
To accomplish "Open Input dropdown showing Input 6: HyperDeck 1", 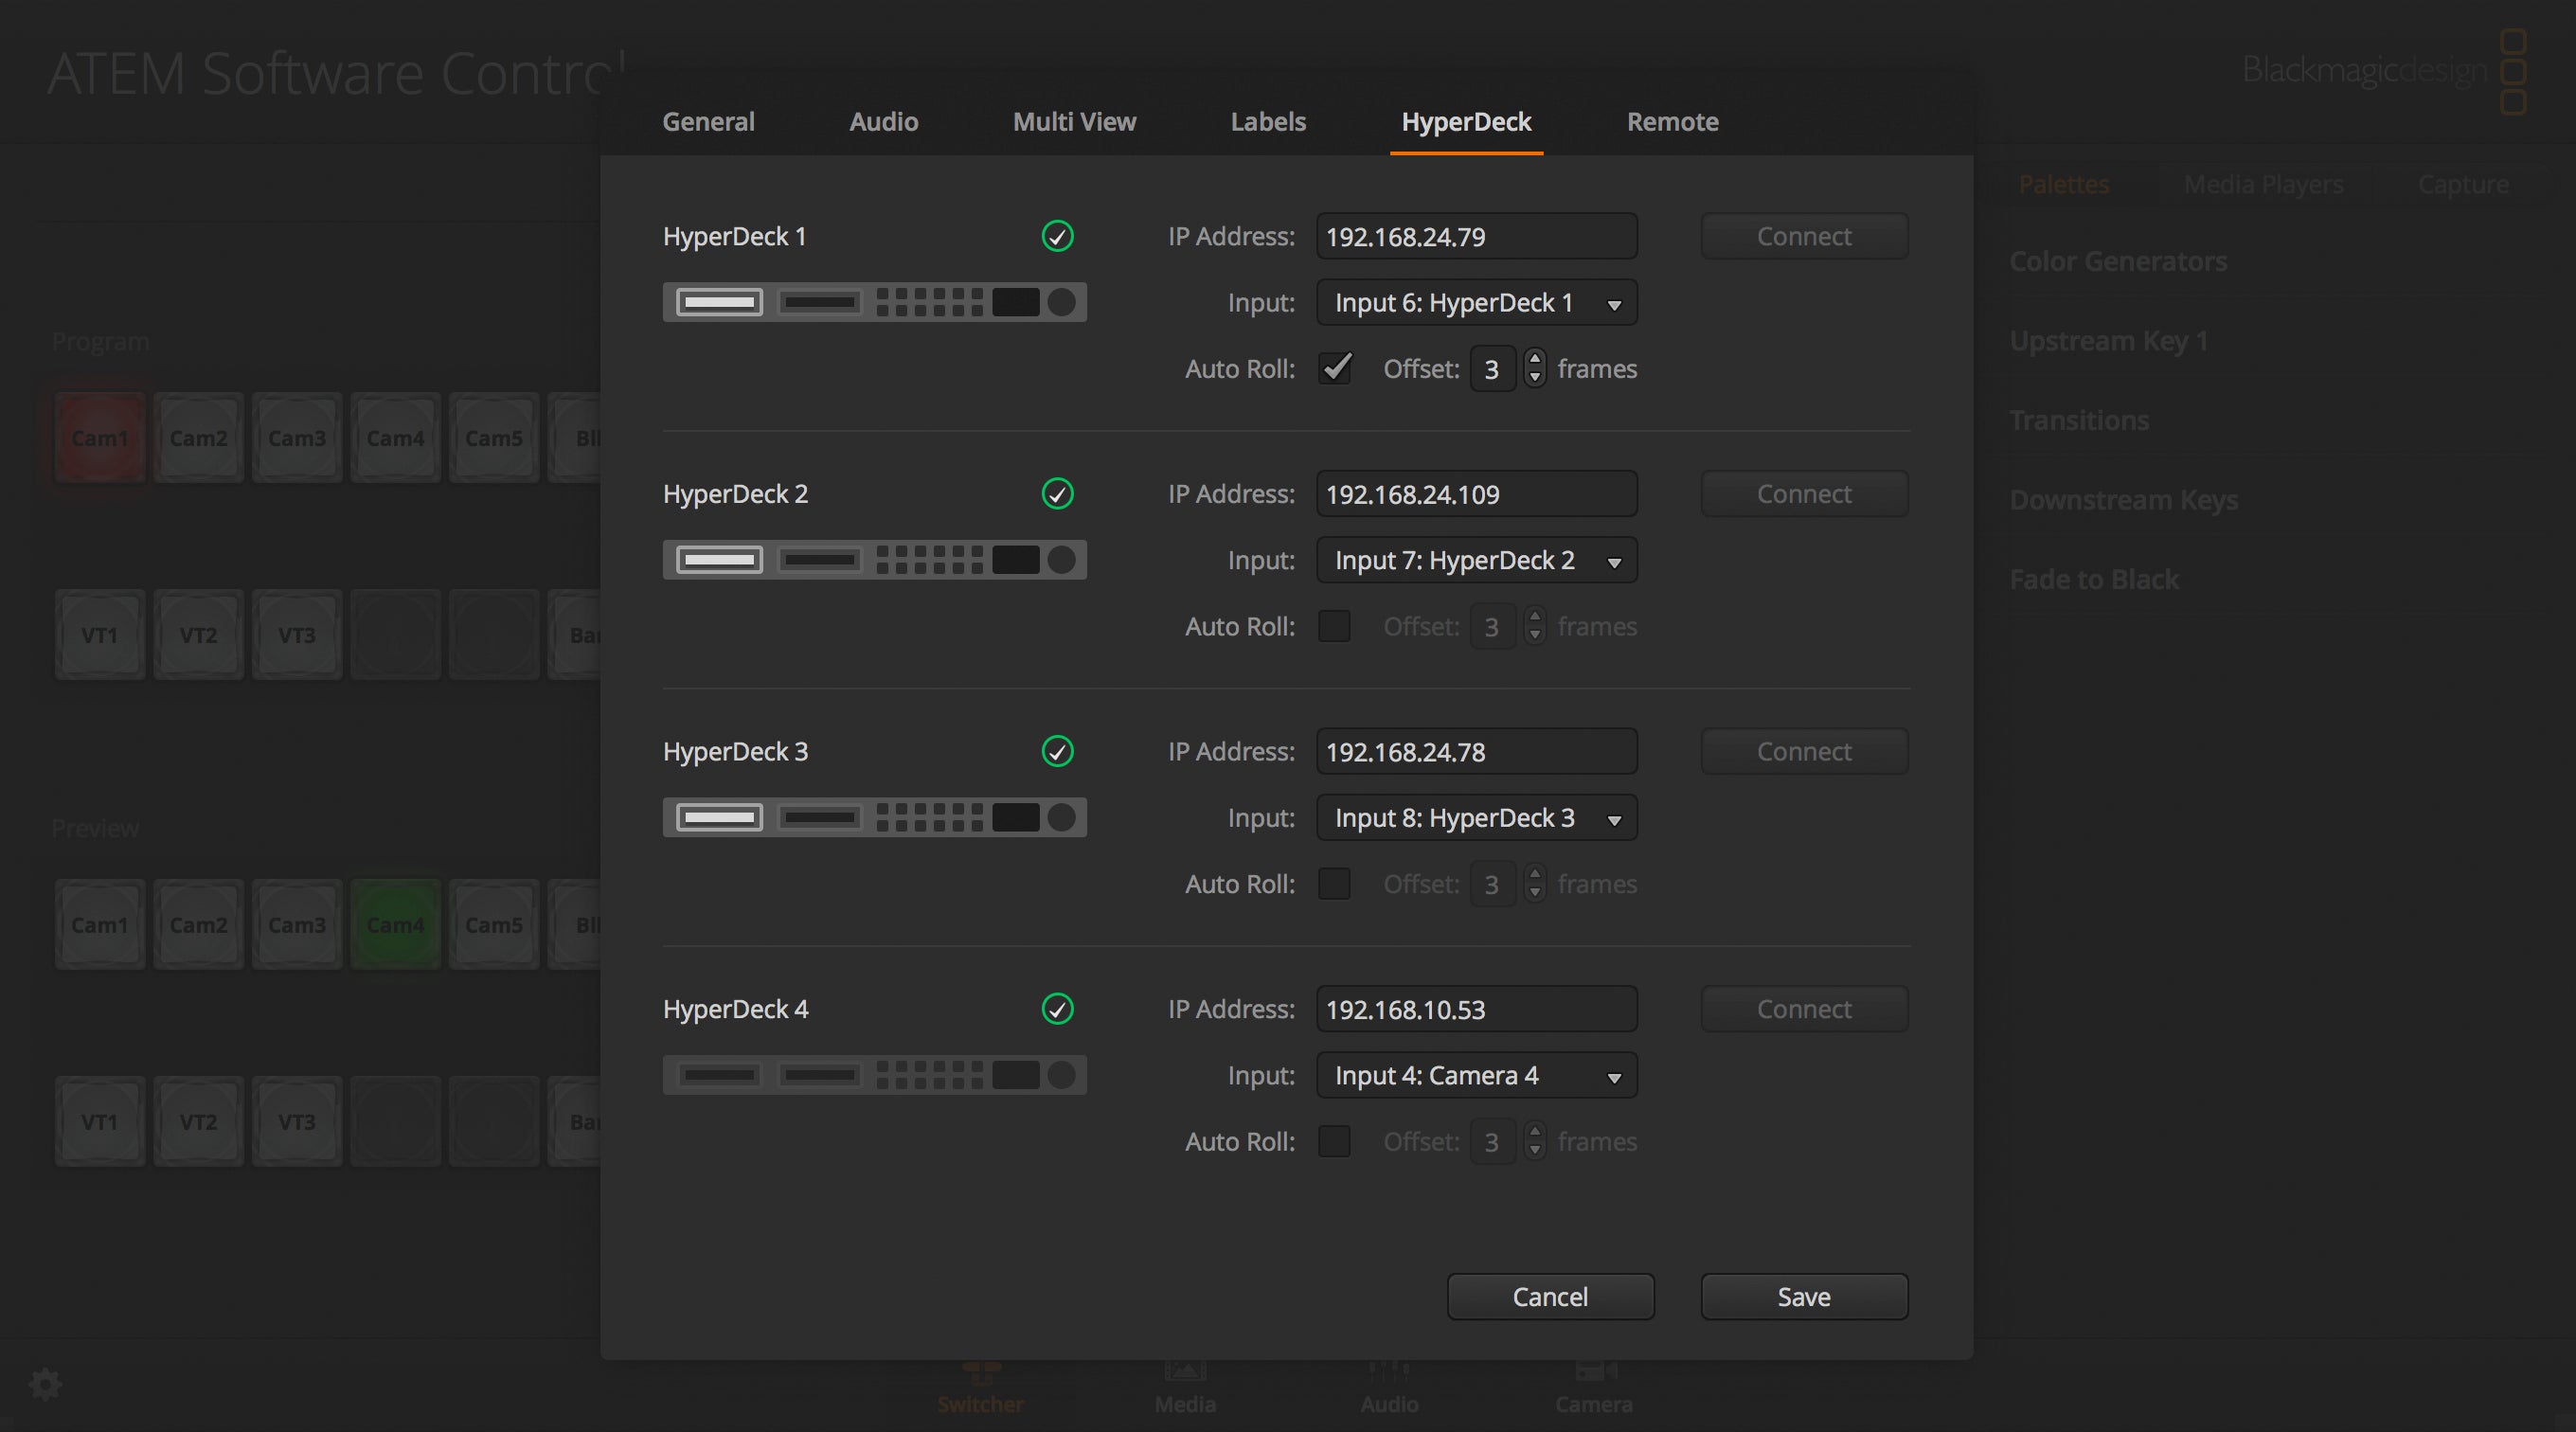I will (x=1476, y=302).
